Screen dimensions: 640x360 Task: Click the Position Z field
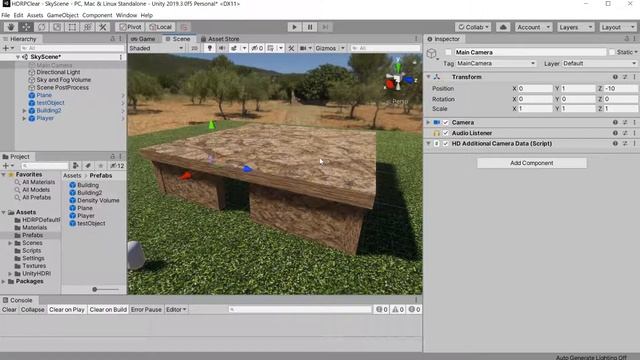(620, 88)
